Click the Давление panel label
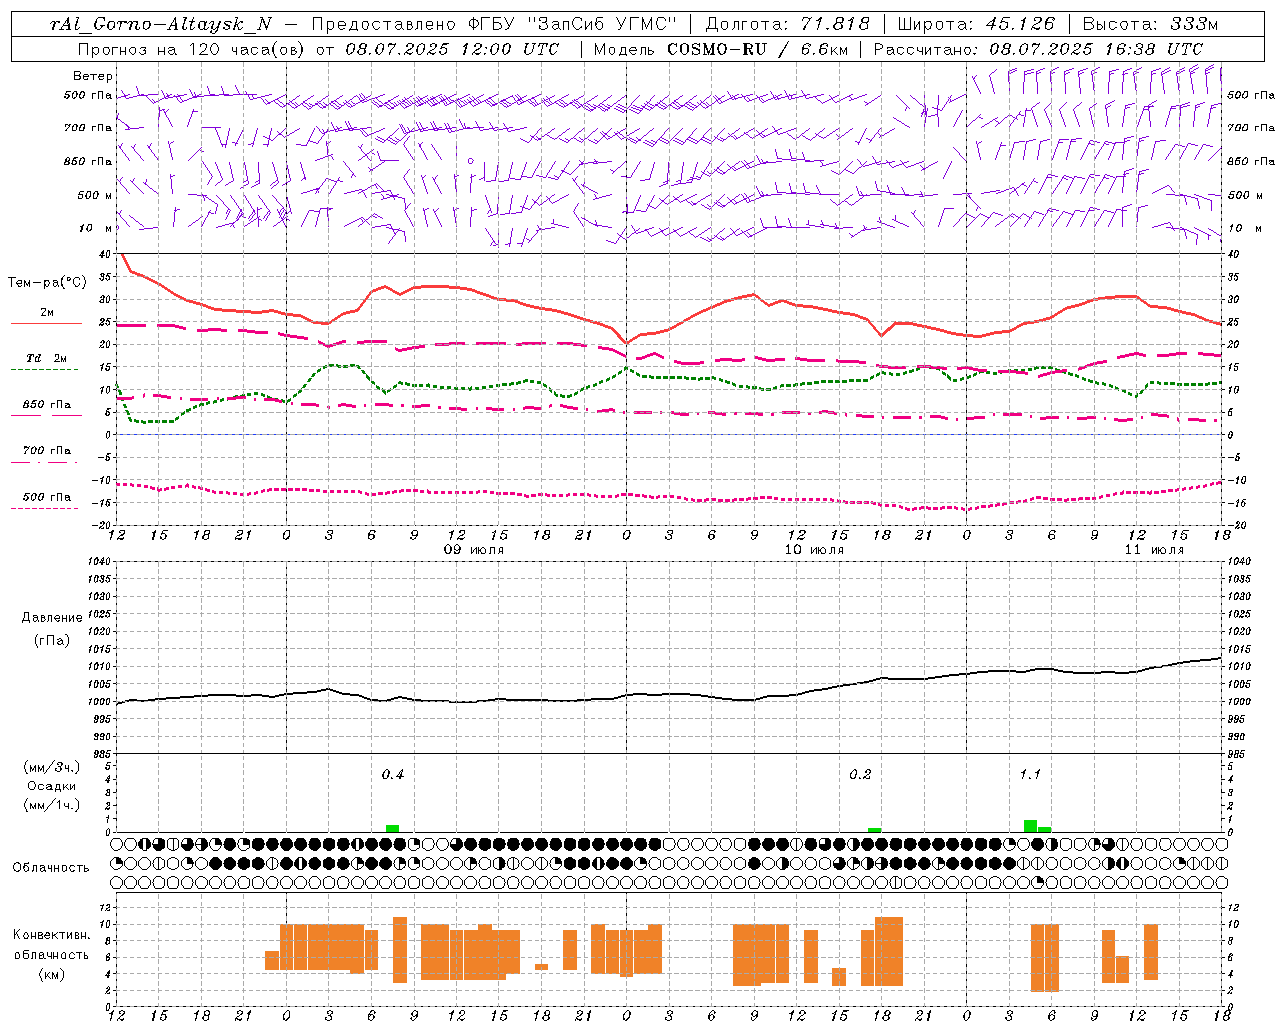Screen dimensions: 1280x1024 tap(52, 618)
